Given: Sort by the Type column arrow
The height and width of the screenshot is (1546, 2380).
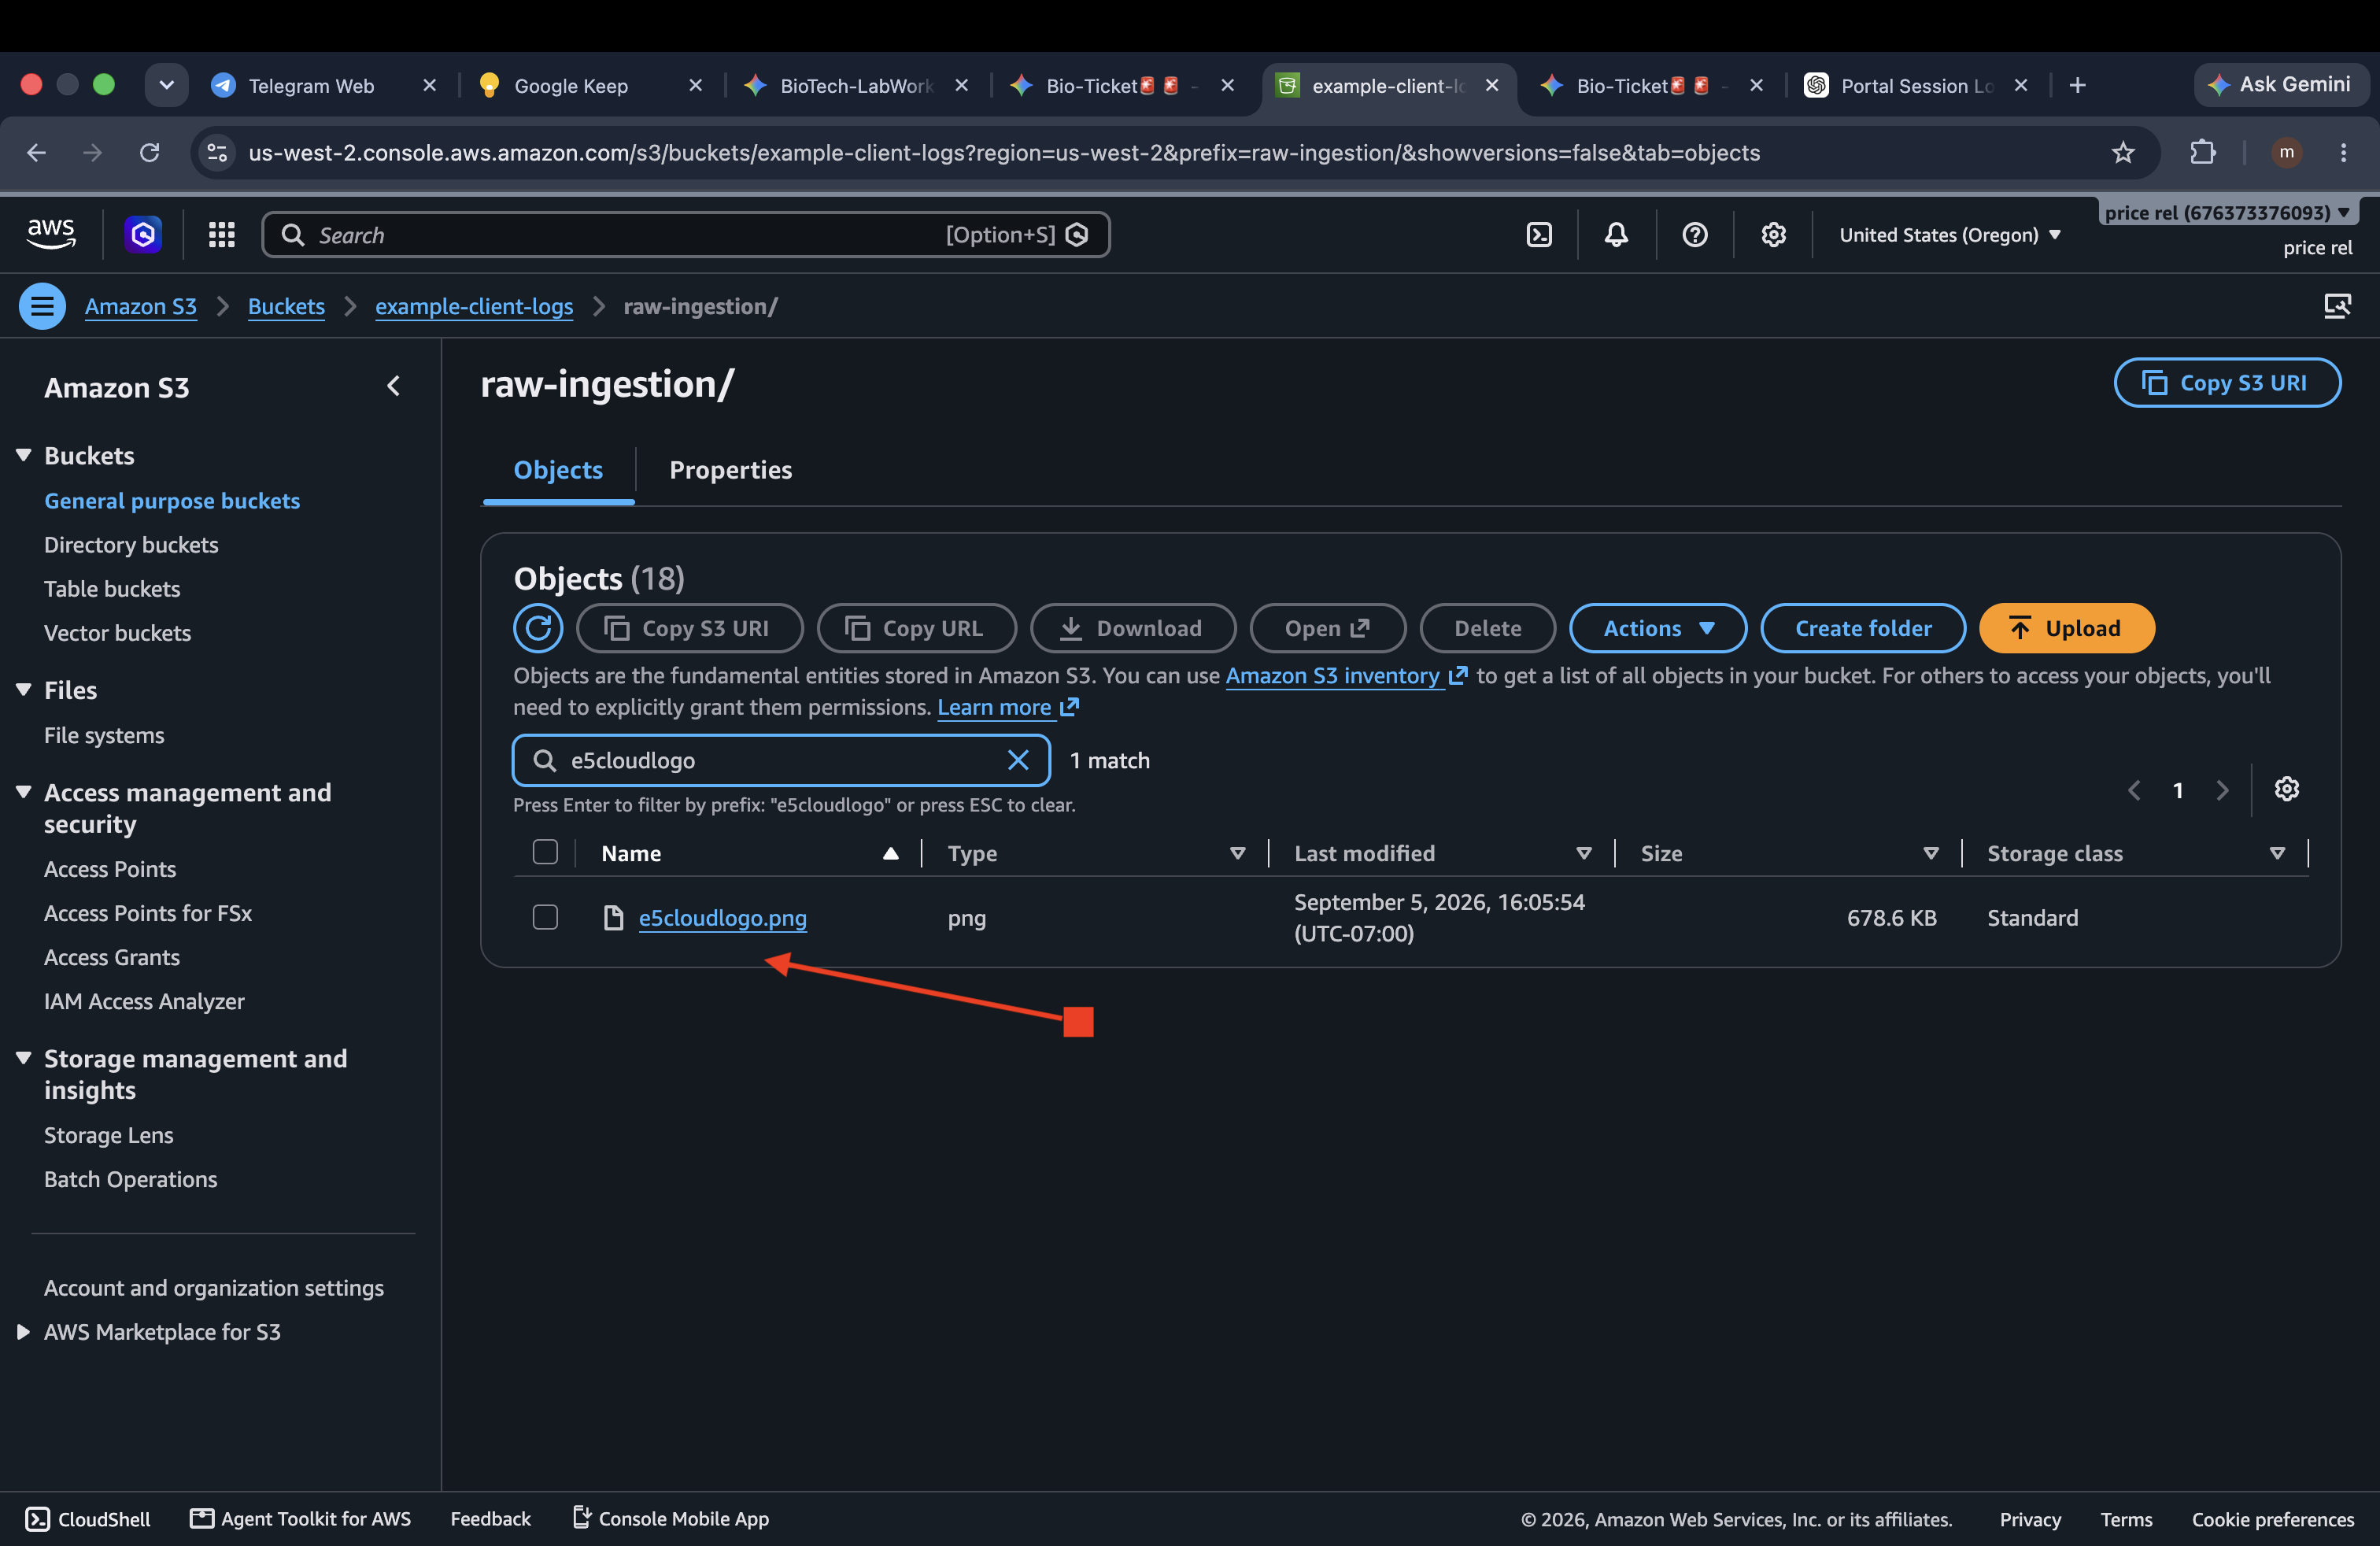Looking at the screenshot, I should pyautogui.click(x=1237, y=853).
